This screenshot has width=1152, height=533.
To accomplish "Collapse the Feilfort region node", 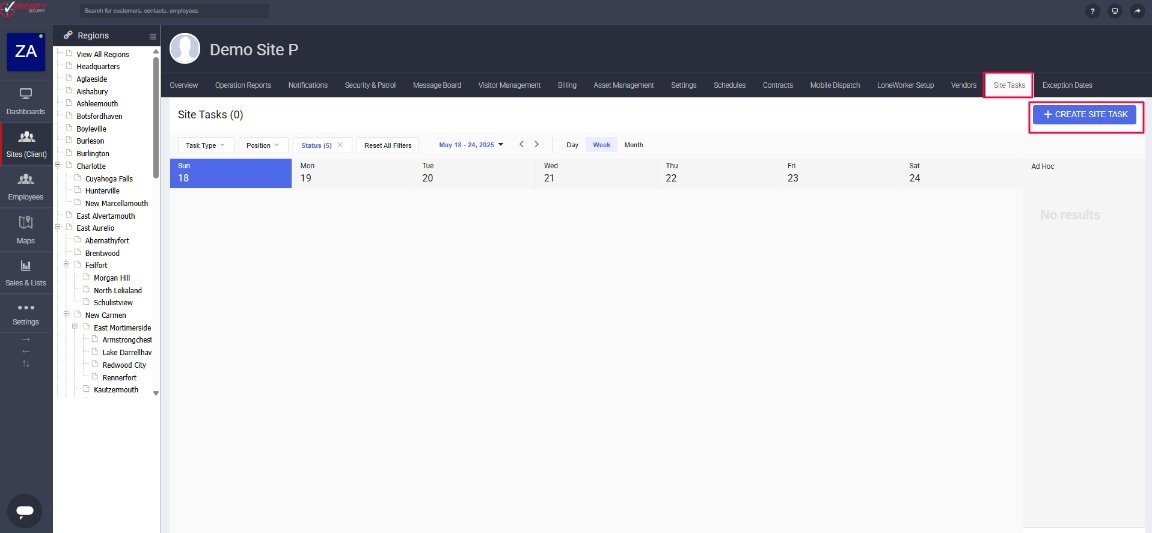I will (x=67, y=265).
